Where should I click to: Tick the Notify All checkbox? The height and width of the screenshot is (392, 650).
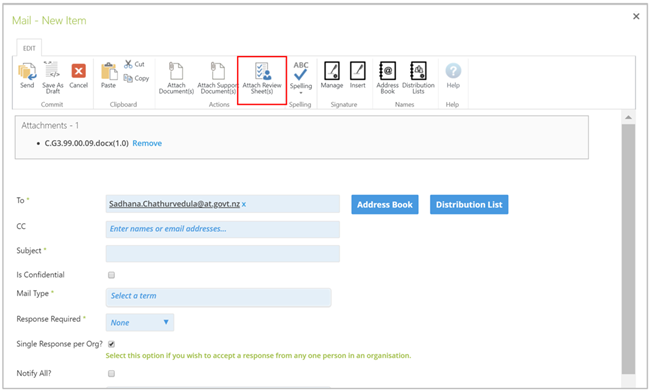(111, 374)
